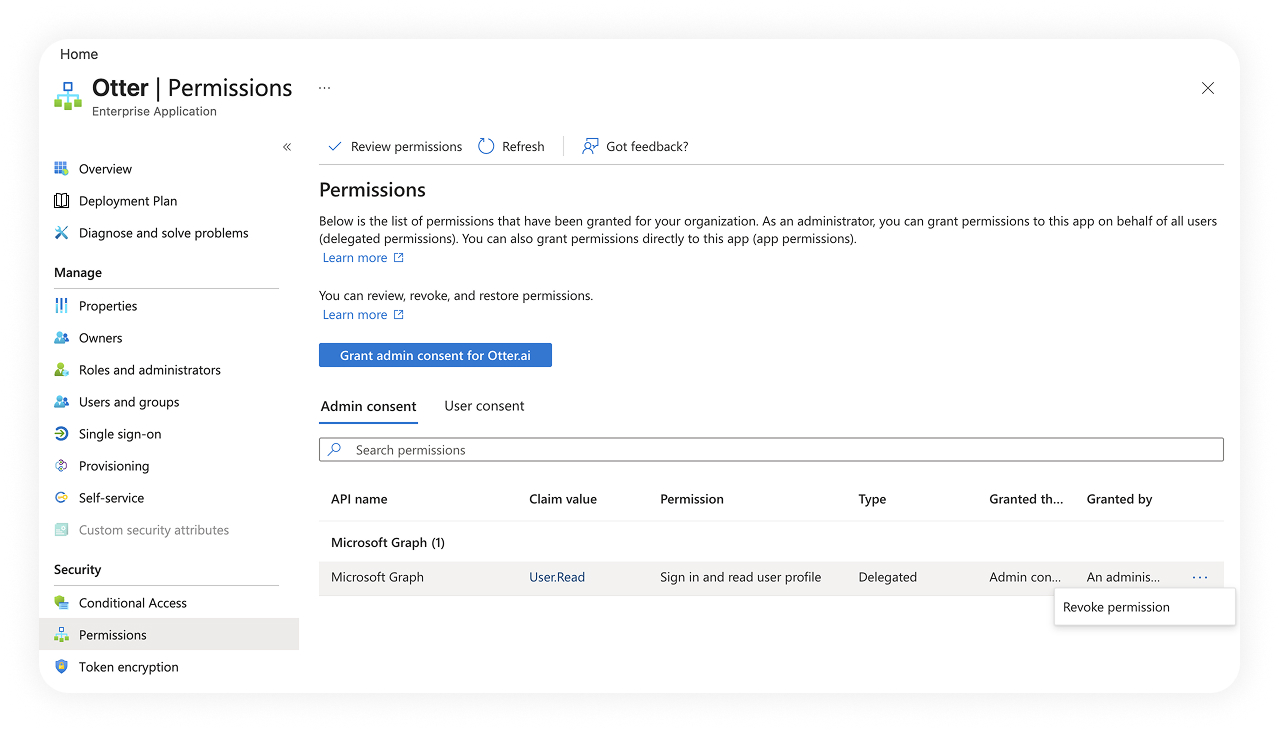Click the Overview icon in sidebar
The width and height of the screenshot is (1279, 732).
pyautogui.click(x=62, y=169)
